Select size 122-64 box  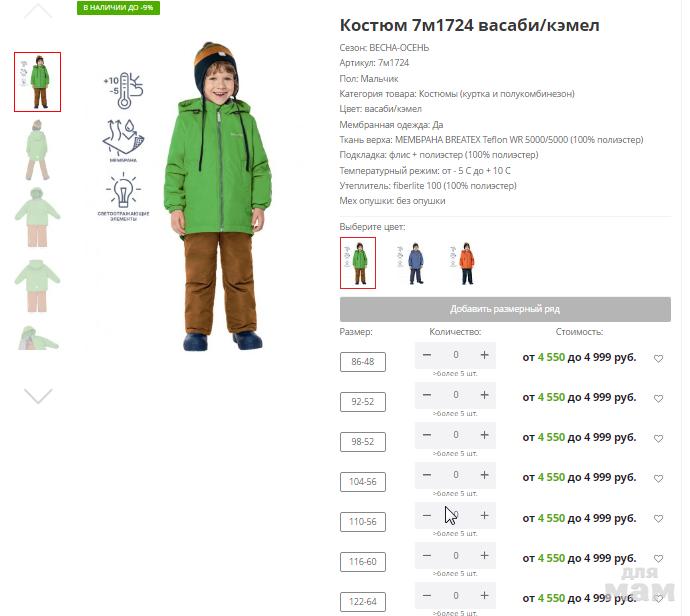tap(363, 601)
